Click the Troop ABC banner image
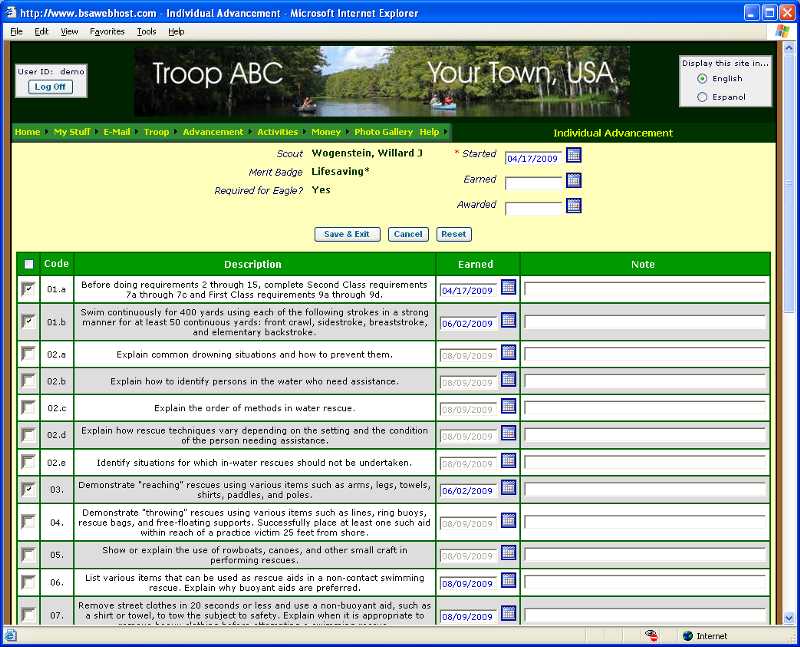 pos(382,82)
